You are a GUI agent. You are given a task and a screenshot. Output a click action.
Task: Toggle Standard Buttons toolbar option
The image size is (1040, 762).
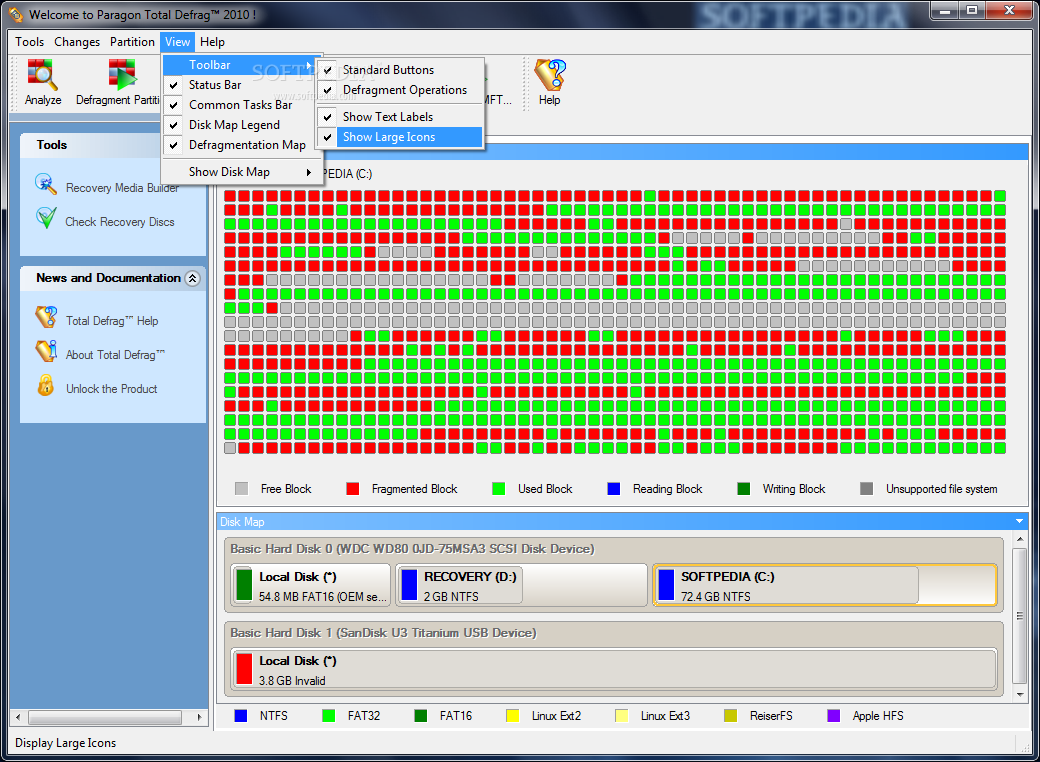pyautogui.click(x=400, y=70)
